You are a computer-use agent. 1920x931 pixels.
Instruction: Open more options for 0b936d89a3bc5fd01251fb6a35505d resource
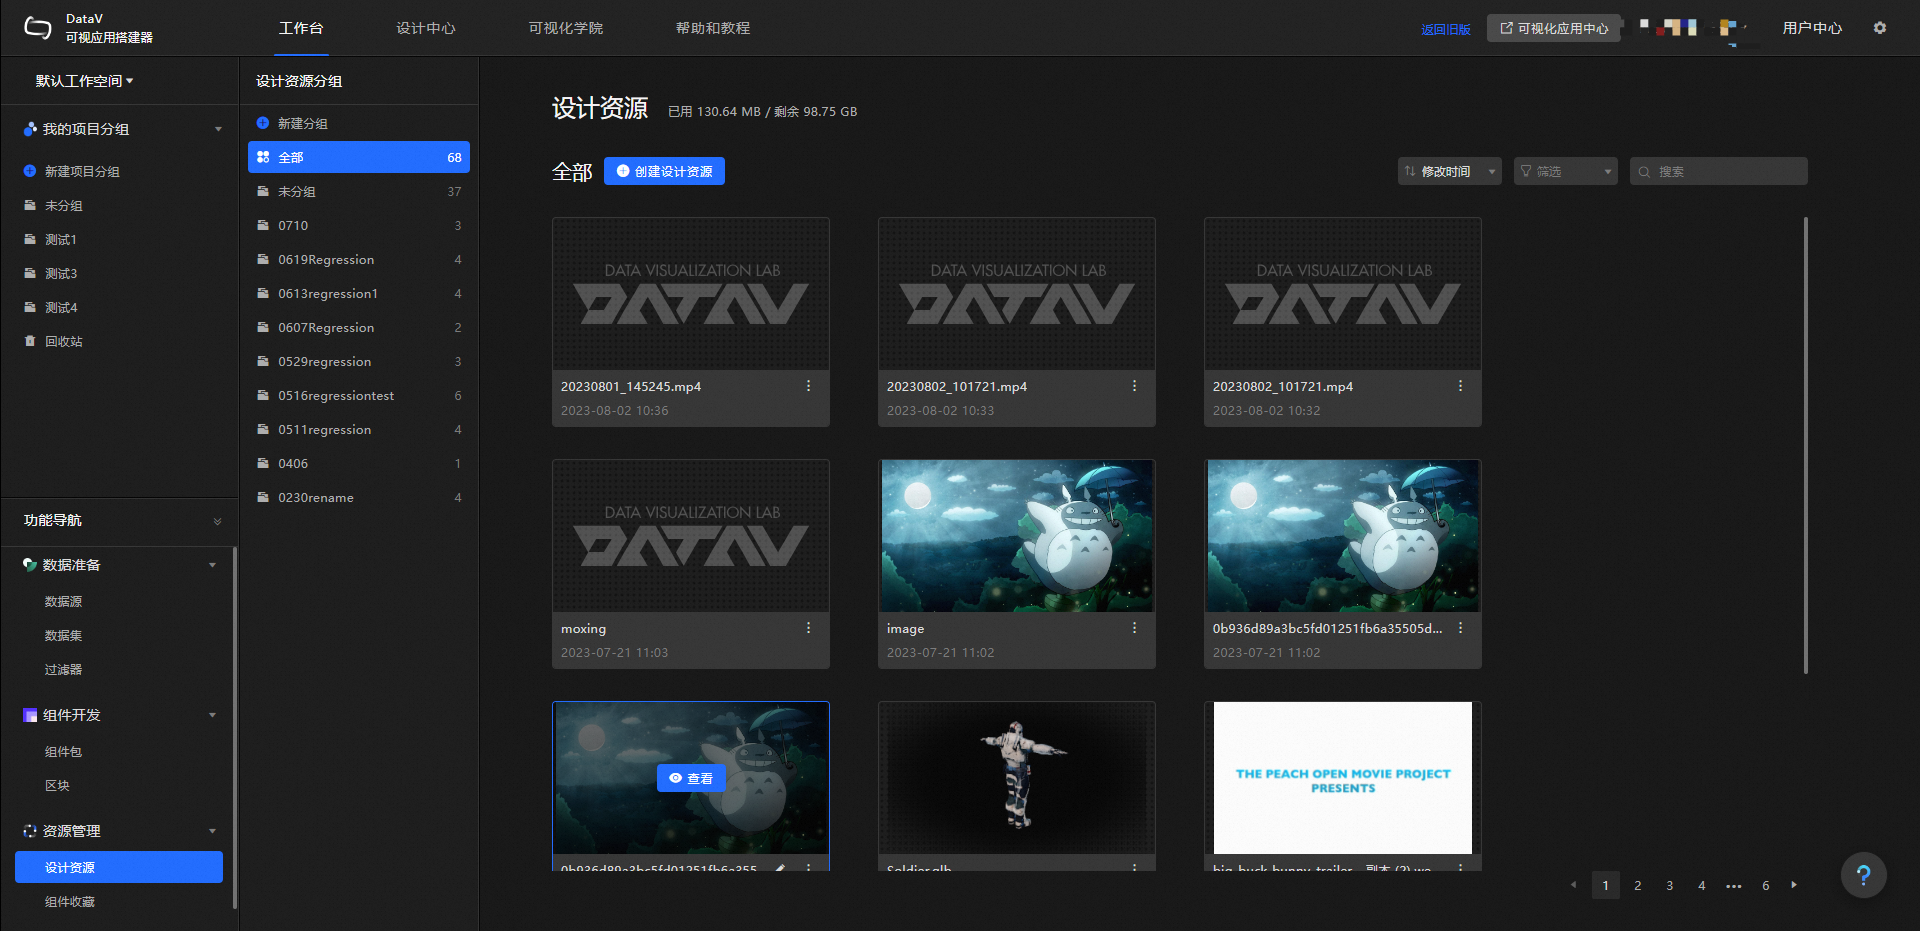1460,628
